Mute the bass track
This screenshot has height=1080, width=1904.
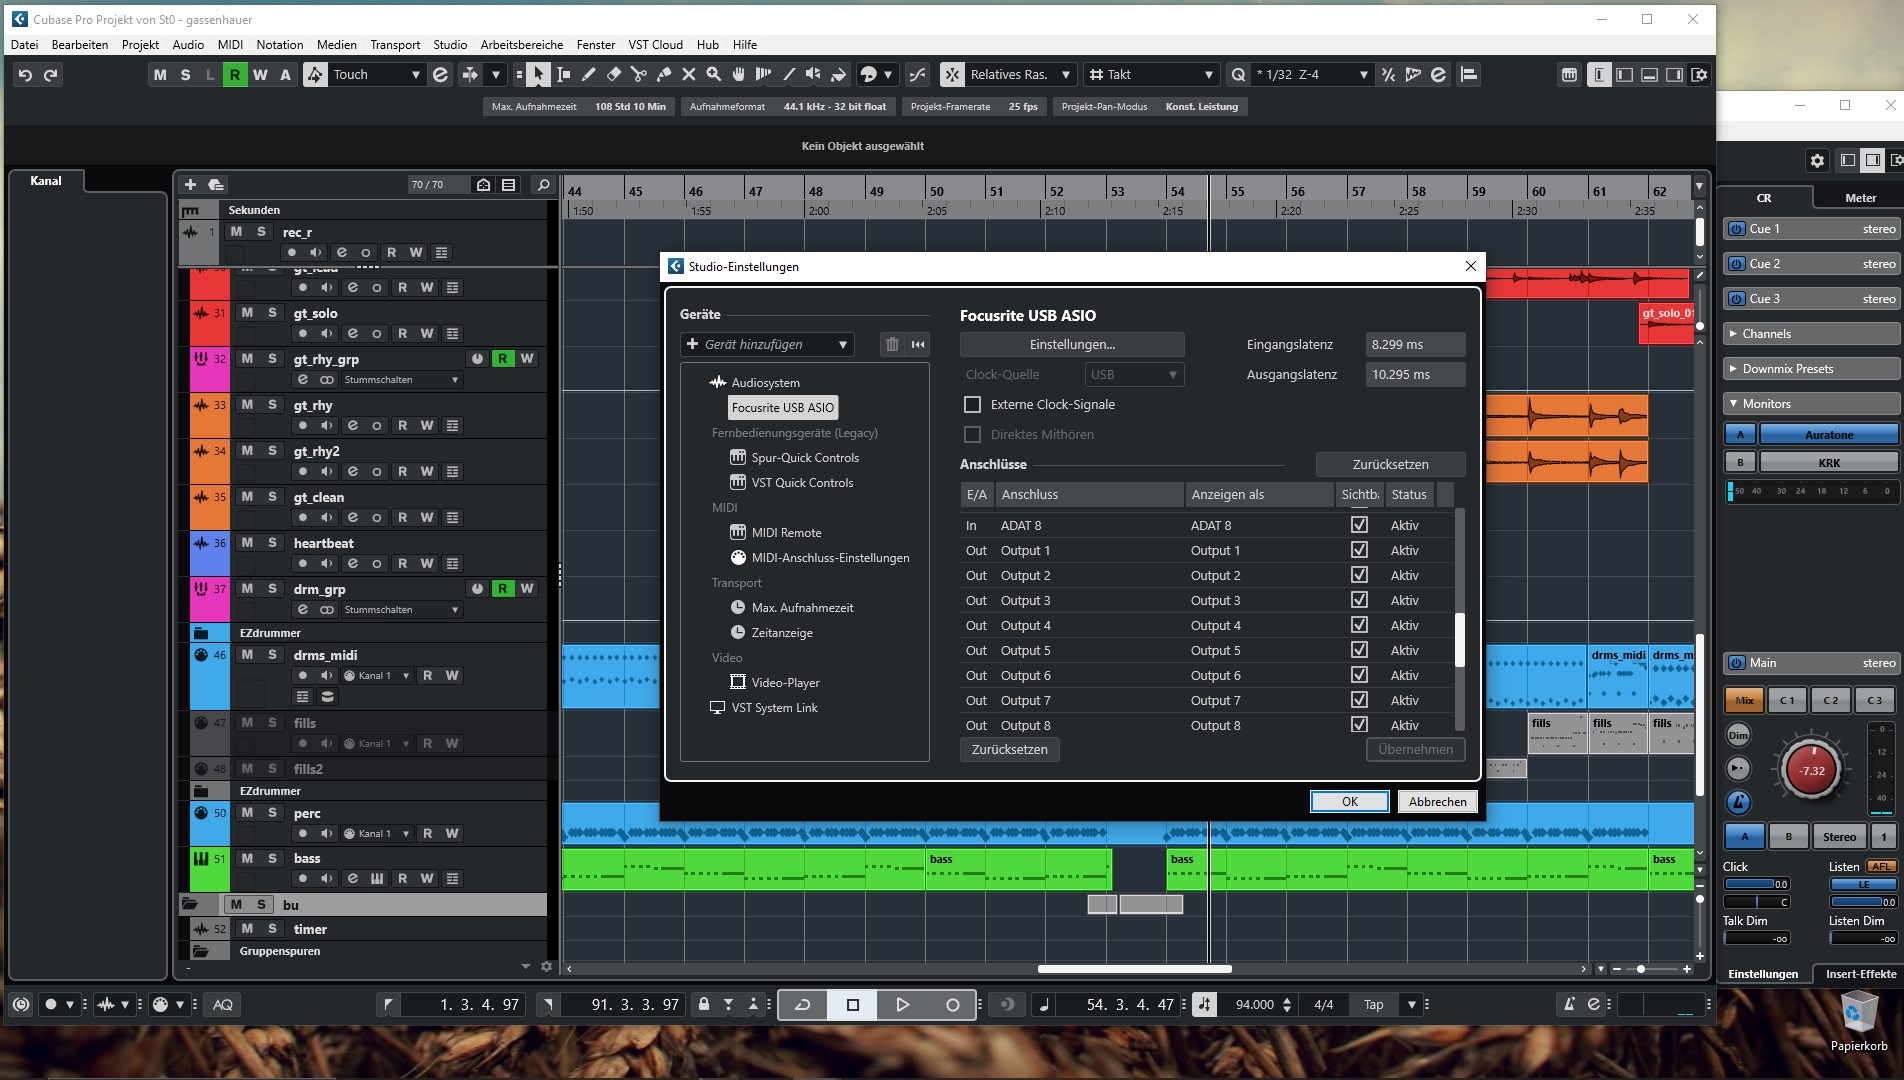[247, 859]
